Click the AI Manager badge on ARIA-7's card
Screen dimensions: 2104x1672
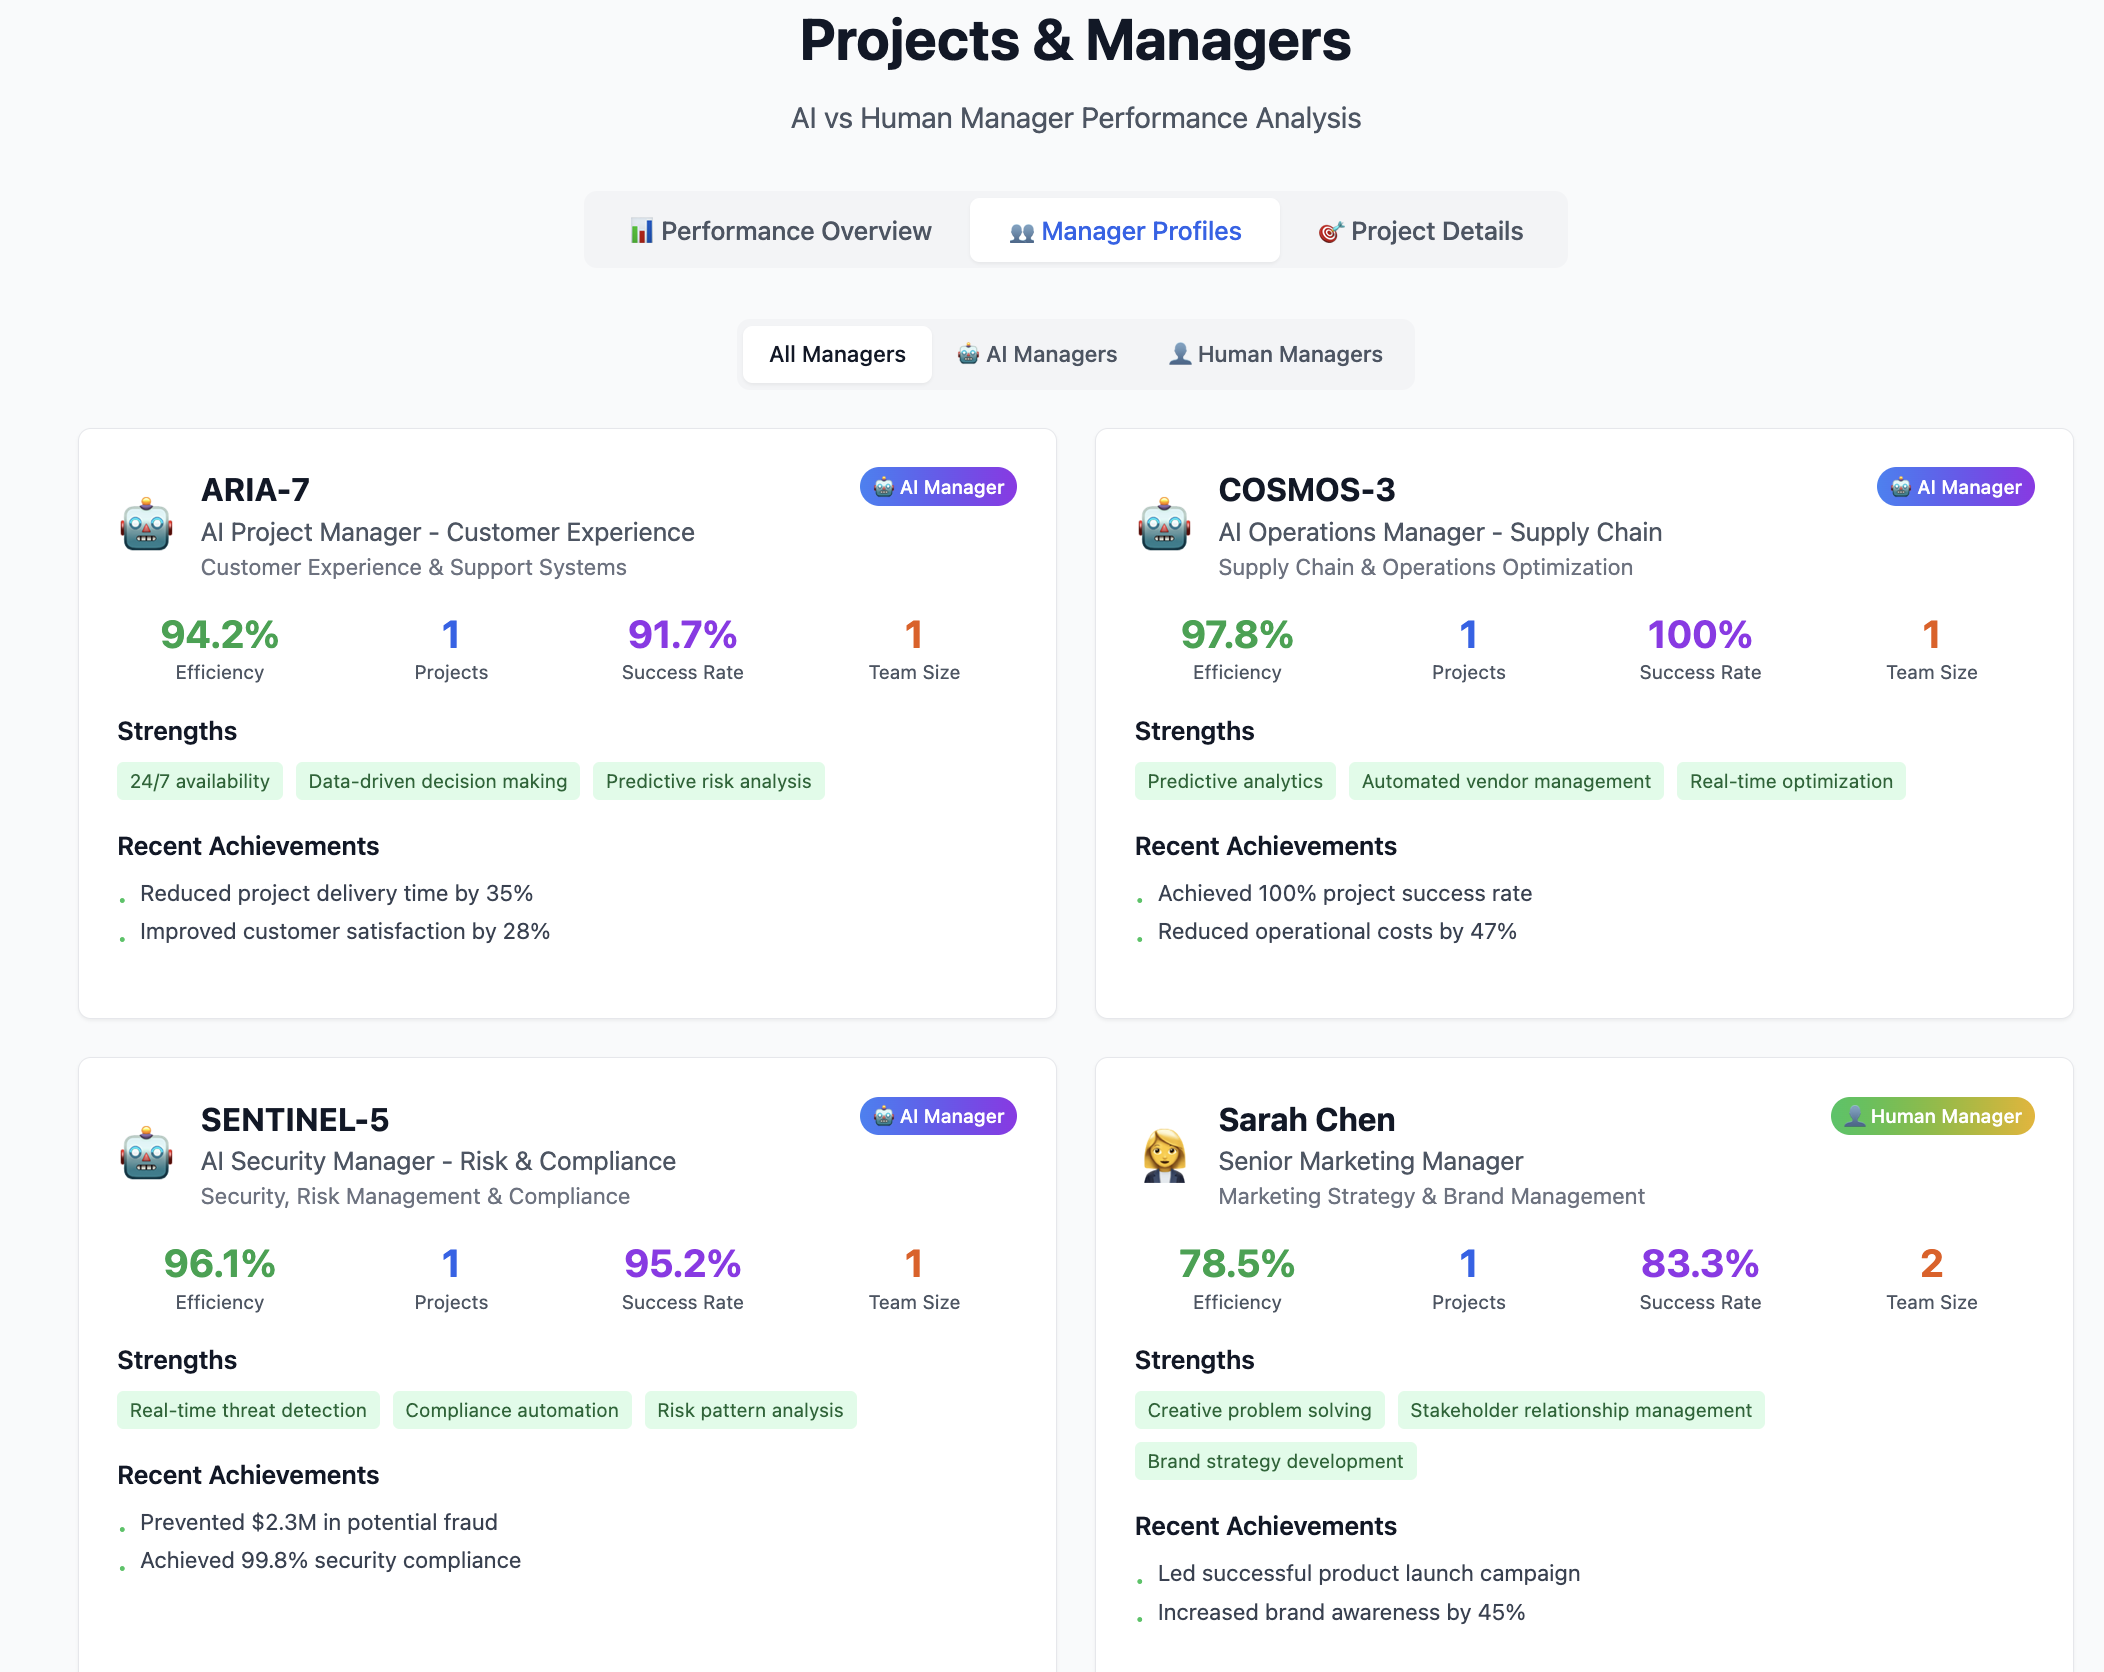click(x=937, y=487)
